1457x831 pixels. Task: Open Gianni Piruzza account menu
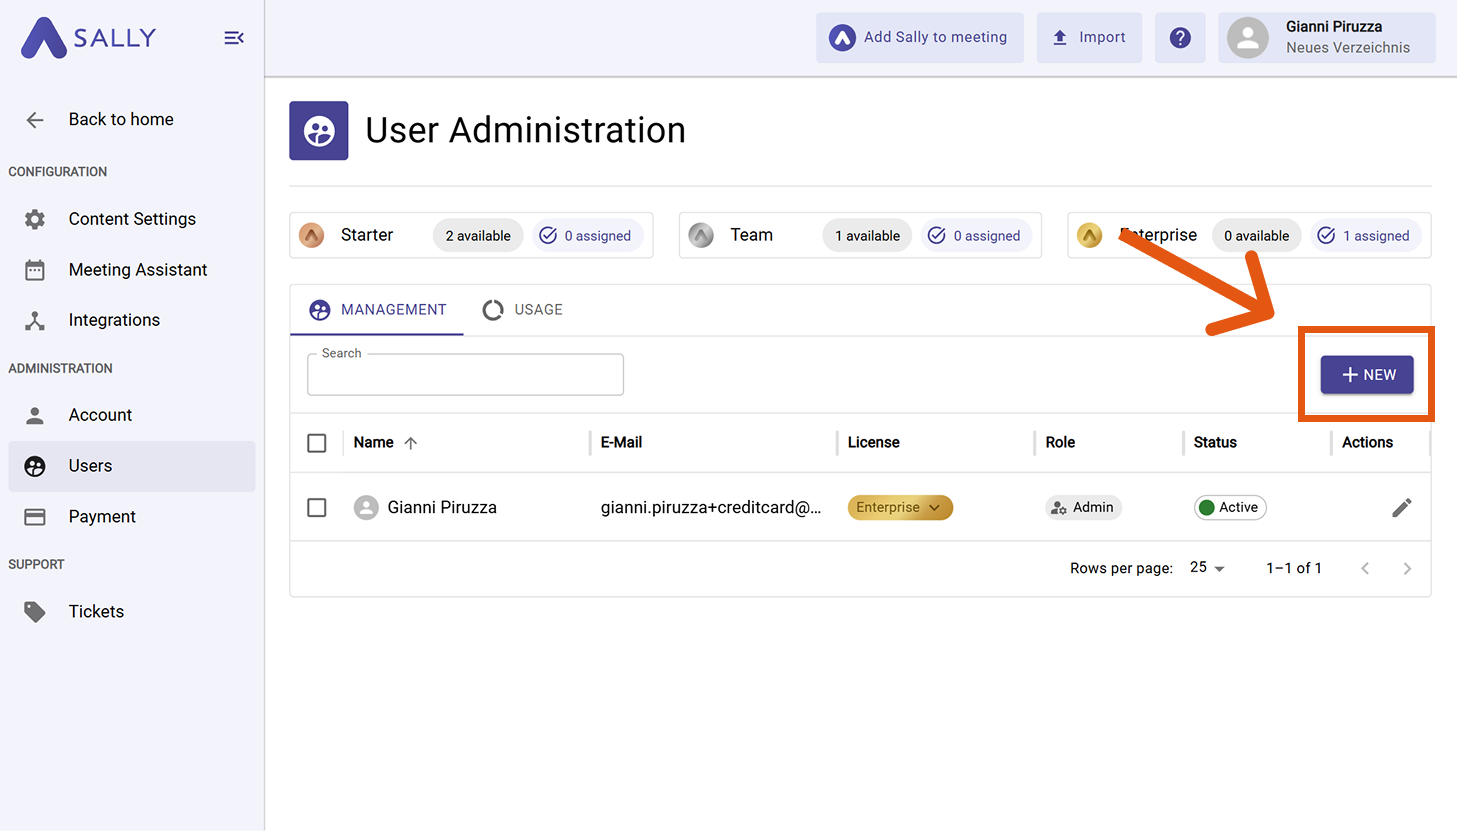(x=1327, y=38)
